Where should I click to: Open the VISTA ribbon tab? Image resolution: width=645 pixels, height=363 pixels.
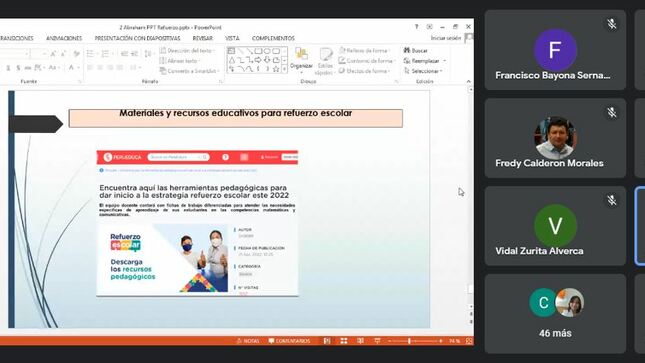click(232, 38)
